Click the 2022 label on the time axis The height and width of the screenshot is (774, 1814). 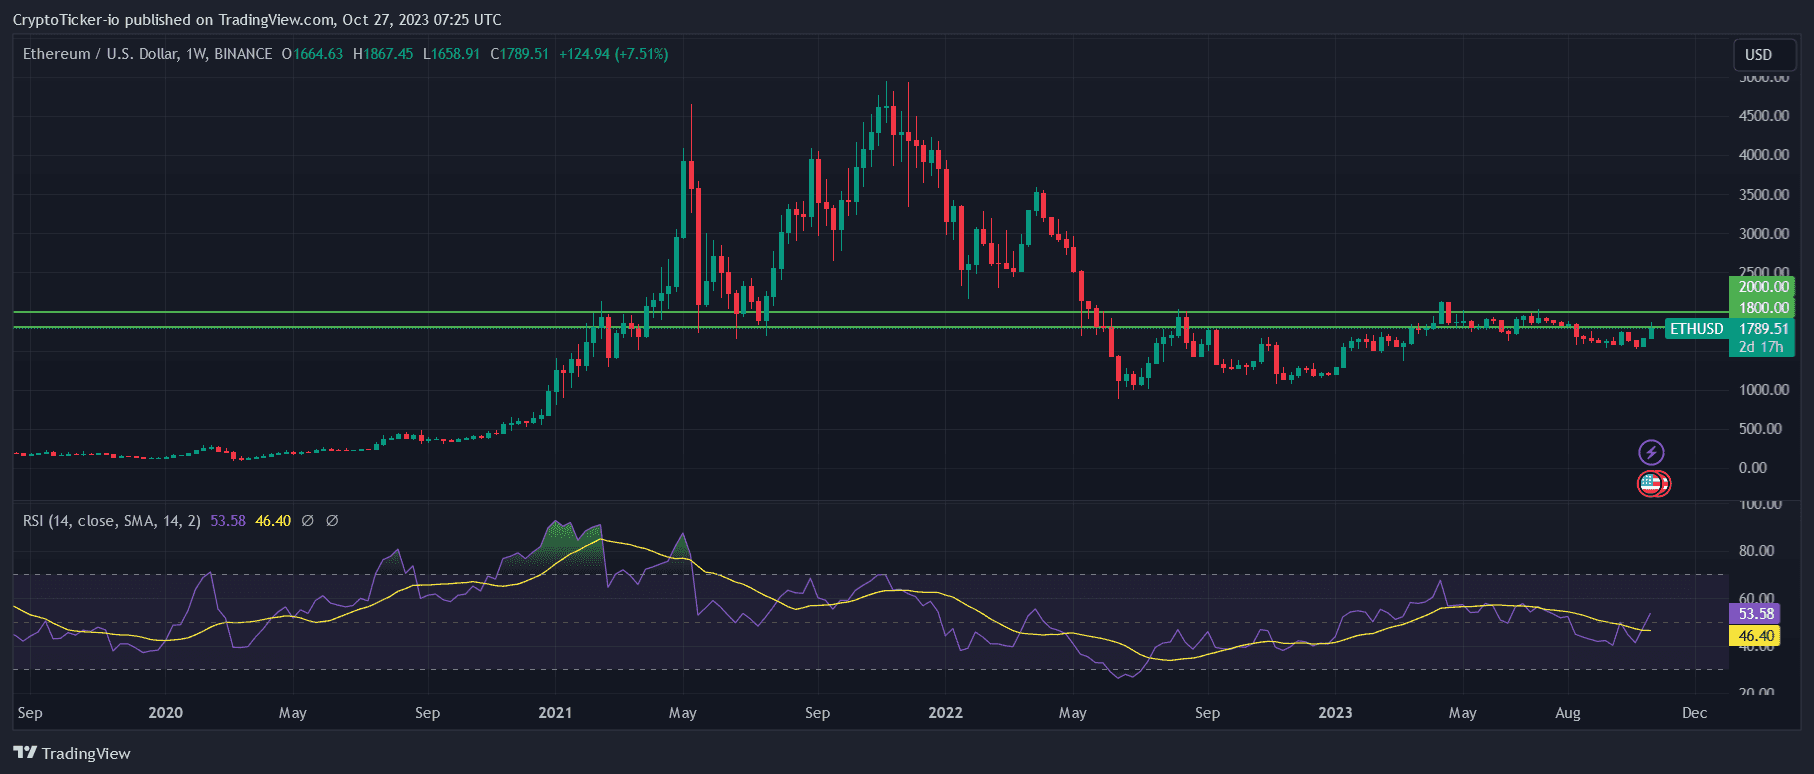pyautogui.click(x=945, y=713)
